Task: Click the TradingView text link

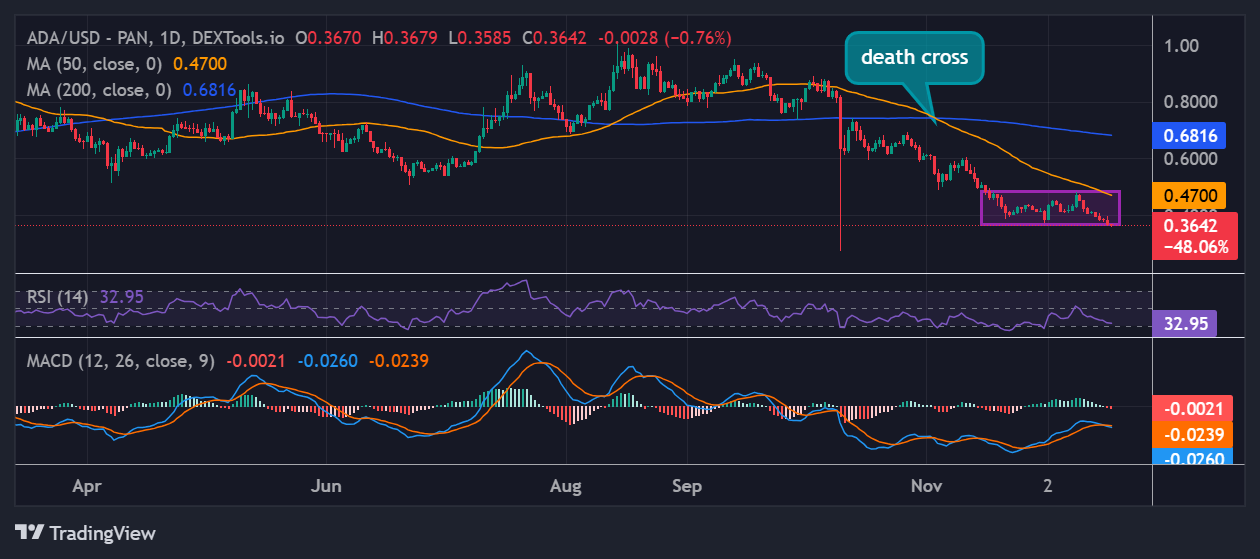Action: [102, 533]
